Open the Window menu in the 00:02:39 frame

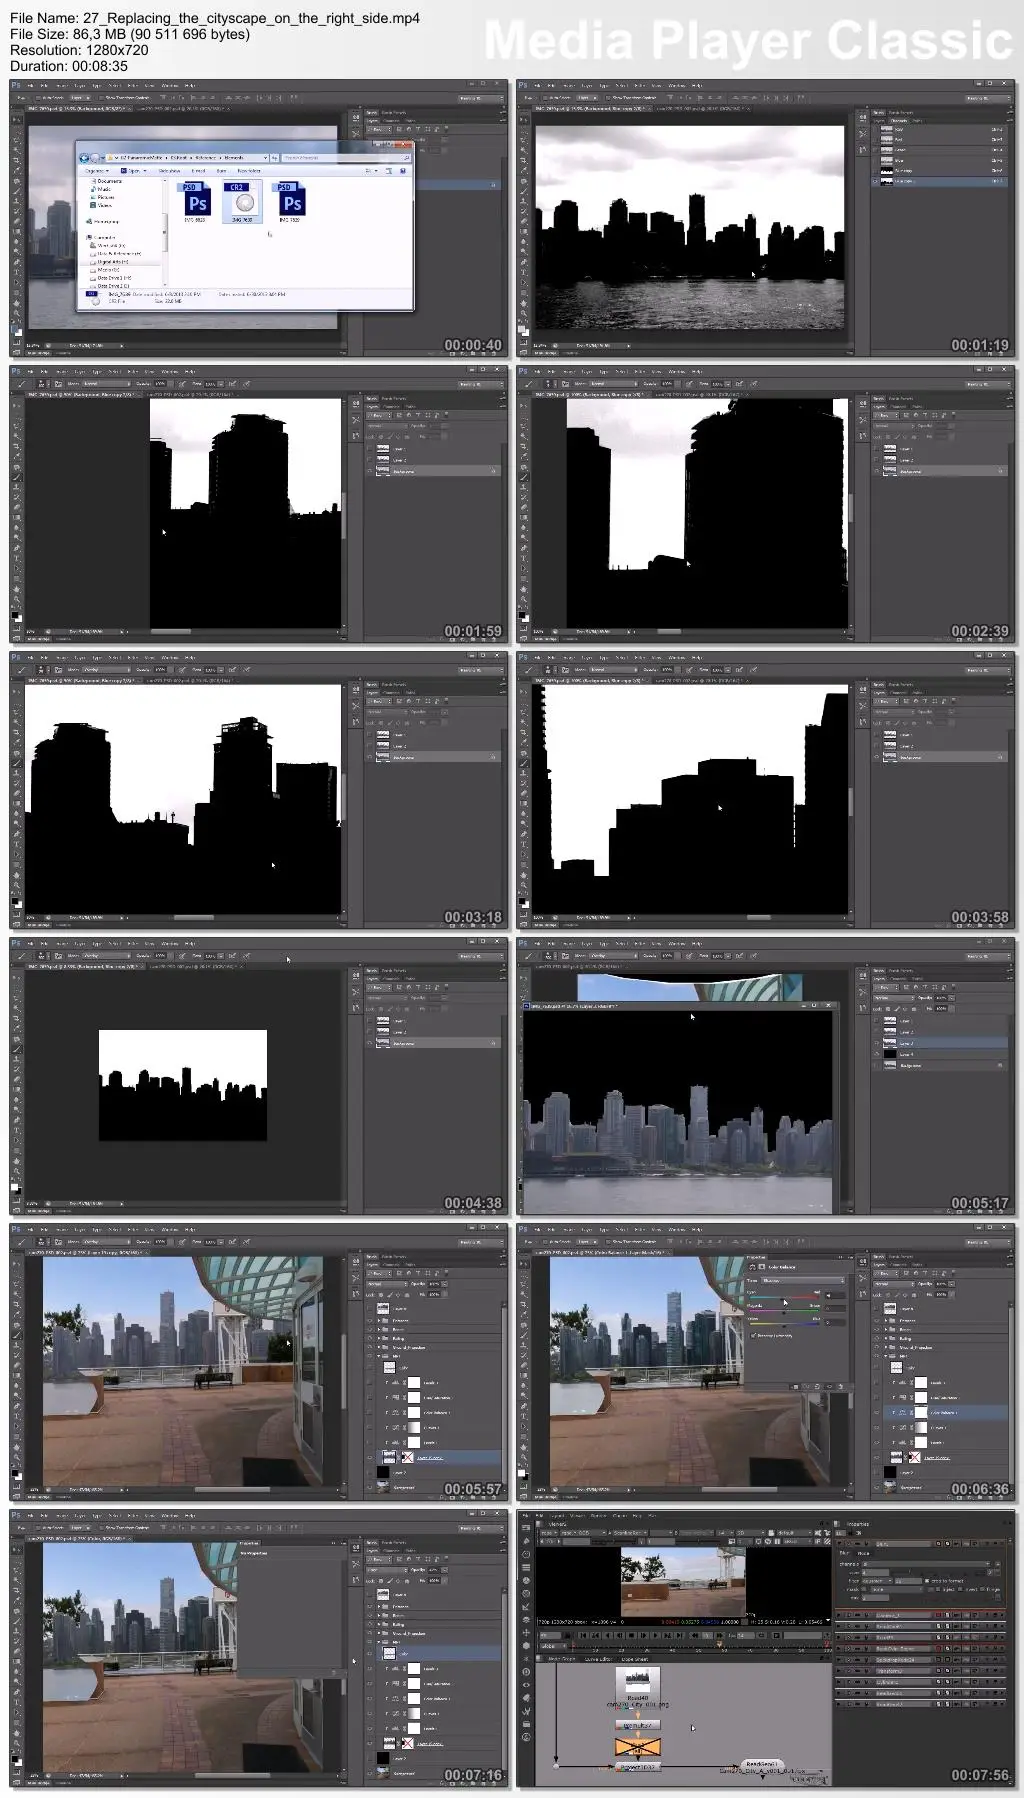(676, 372)
